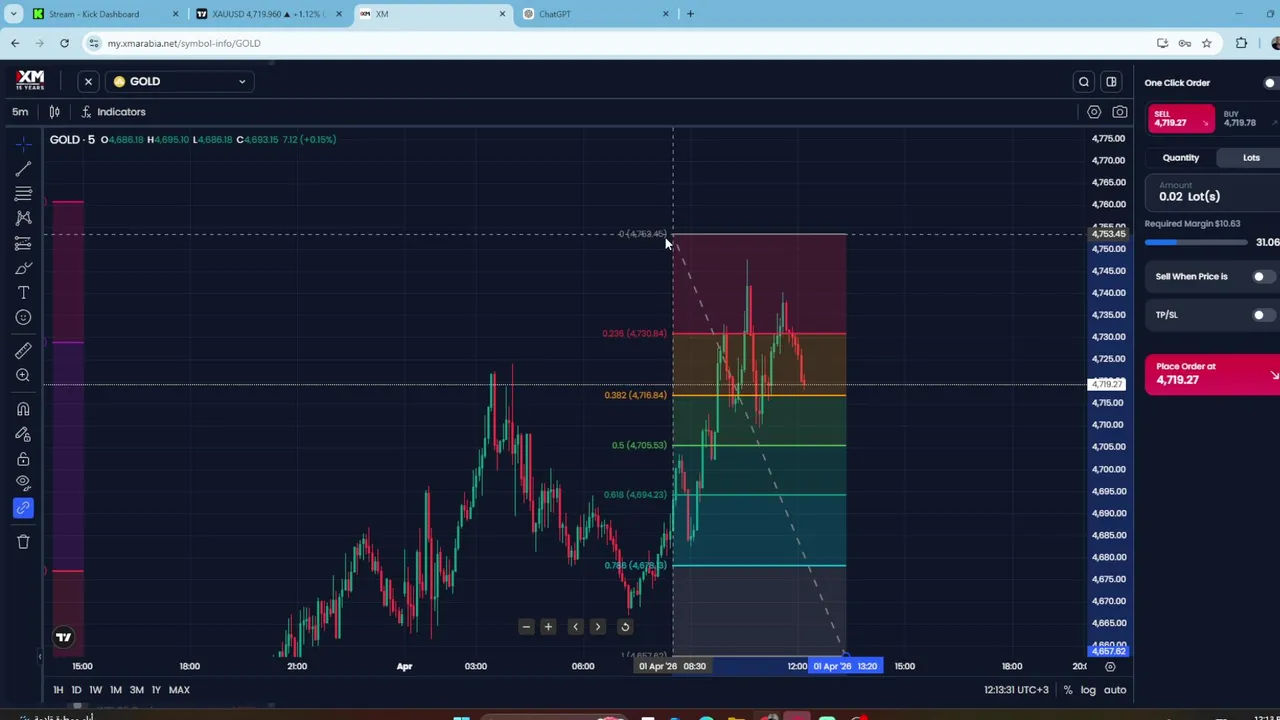1280x720 pixels.
Task: Click the stay-in-drawing-mode pencil lock icon
Action: click(23, 434)
